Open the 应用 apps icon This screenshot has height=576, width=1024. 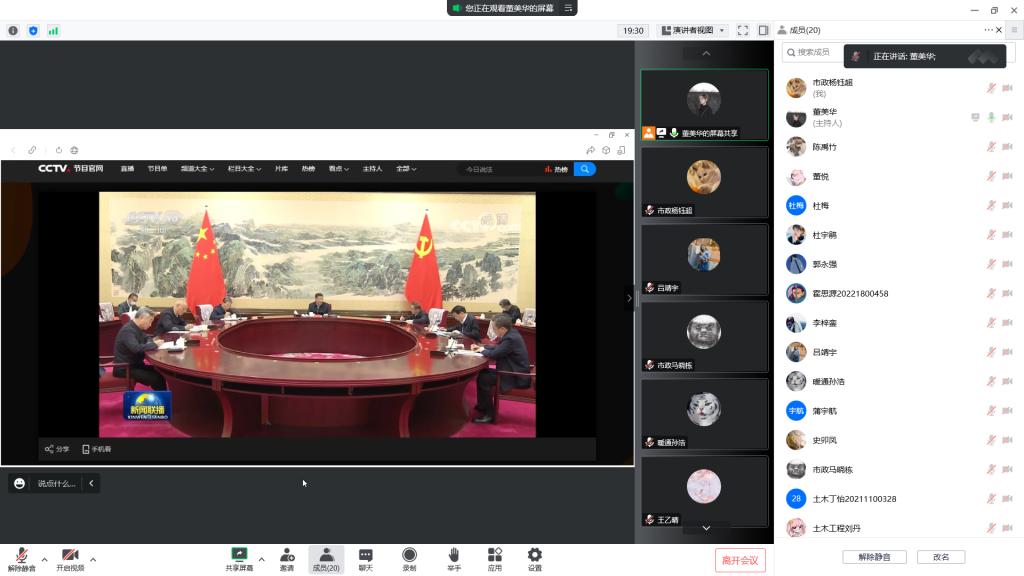click(494, 555)
